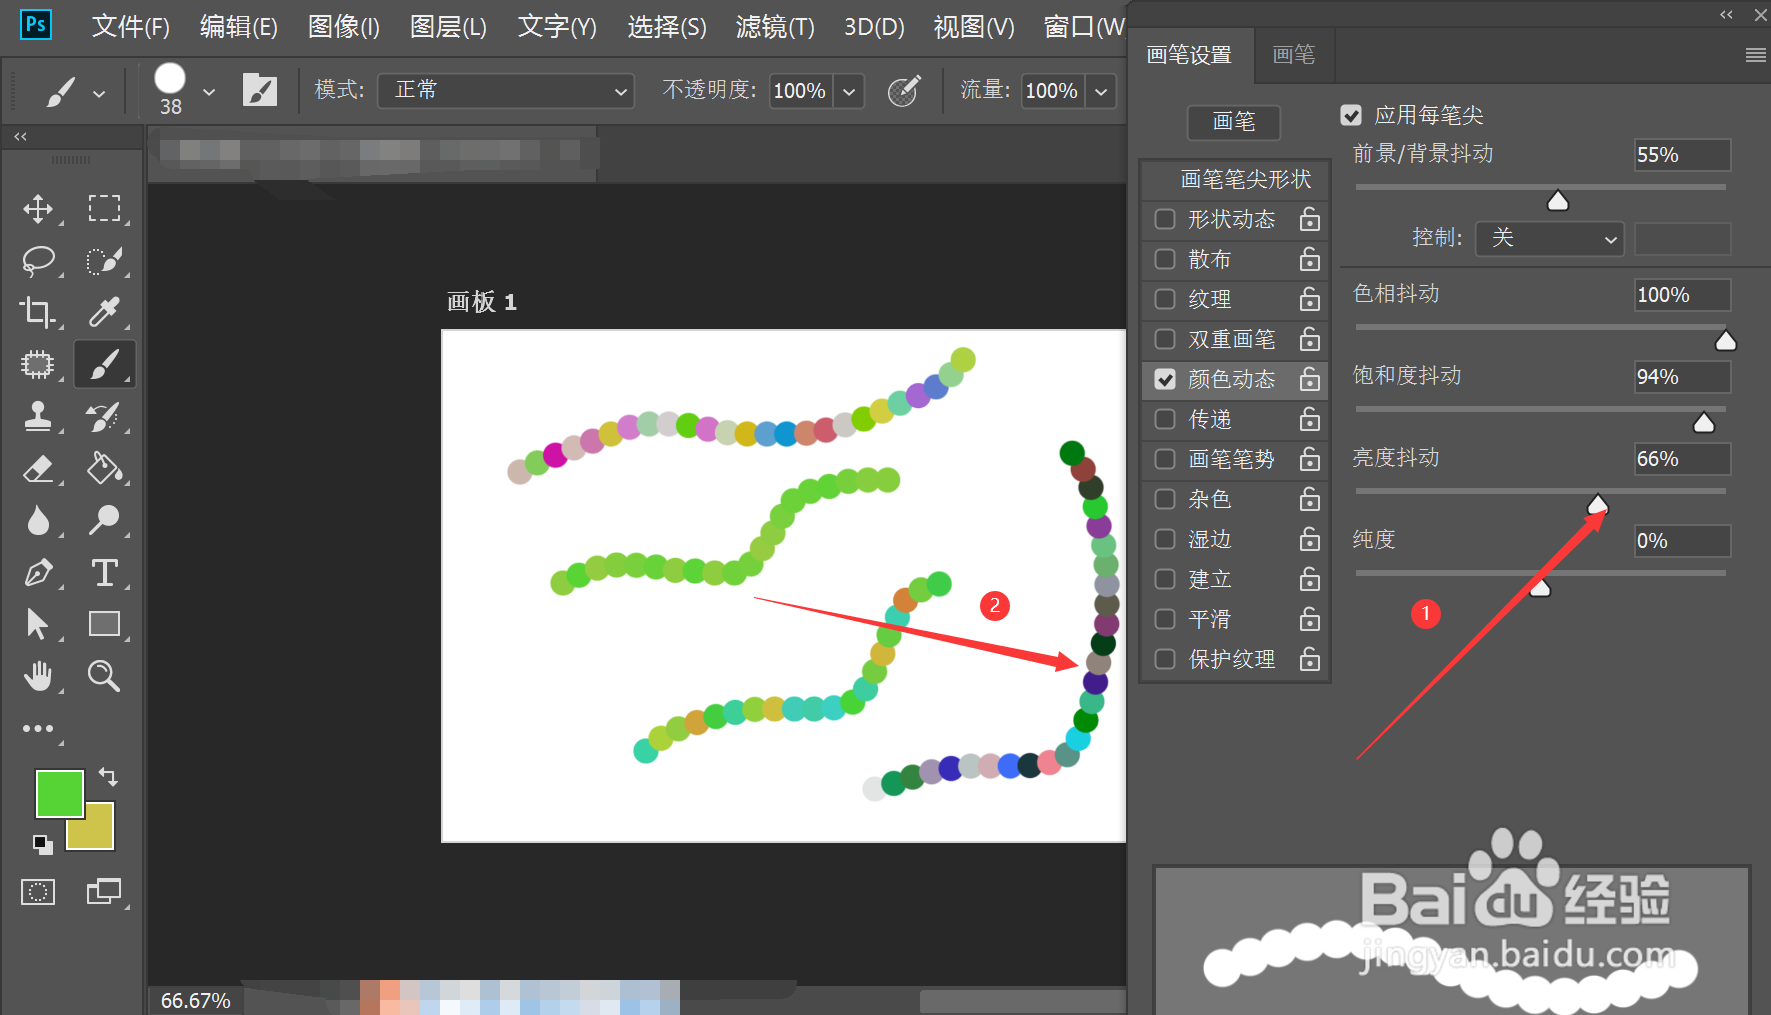Select the Lasso tool
1771x1015 pixels.
[x=38, y=261]
